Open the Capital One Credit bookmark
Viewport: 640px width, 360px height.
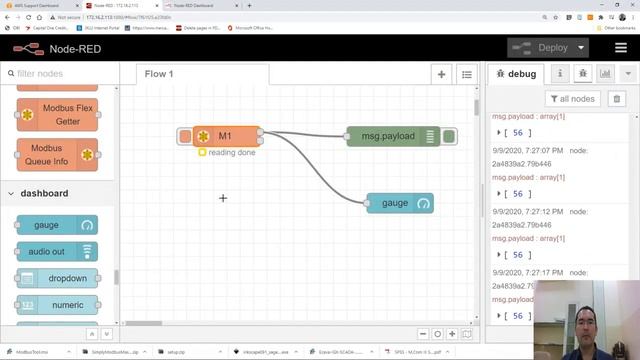(47, 28)
